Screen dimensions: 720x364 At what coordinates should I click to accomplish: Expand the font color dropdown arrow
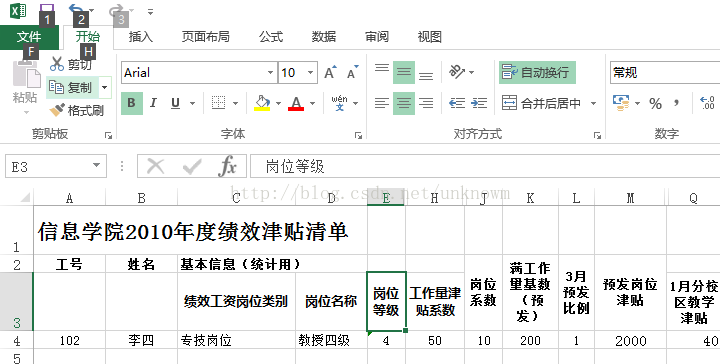[x=313, y=104]
